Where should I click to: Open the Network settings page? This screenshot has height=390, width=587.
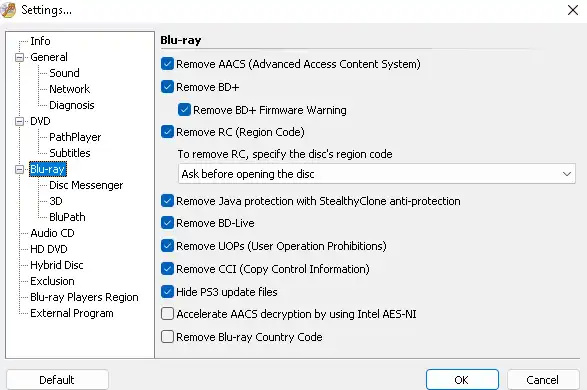click(70, 89)
